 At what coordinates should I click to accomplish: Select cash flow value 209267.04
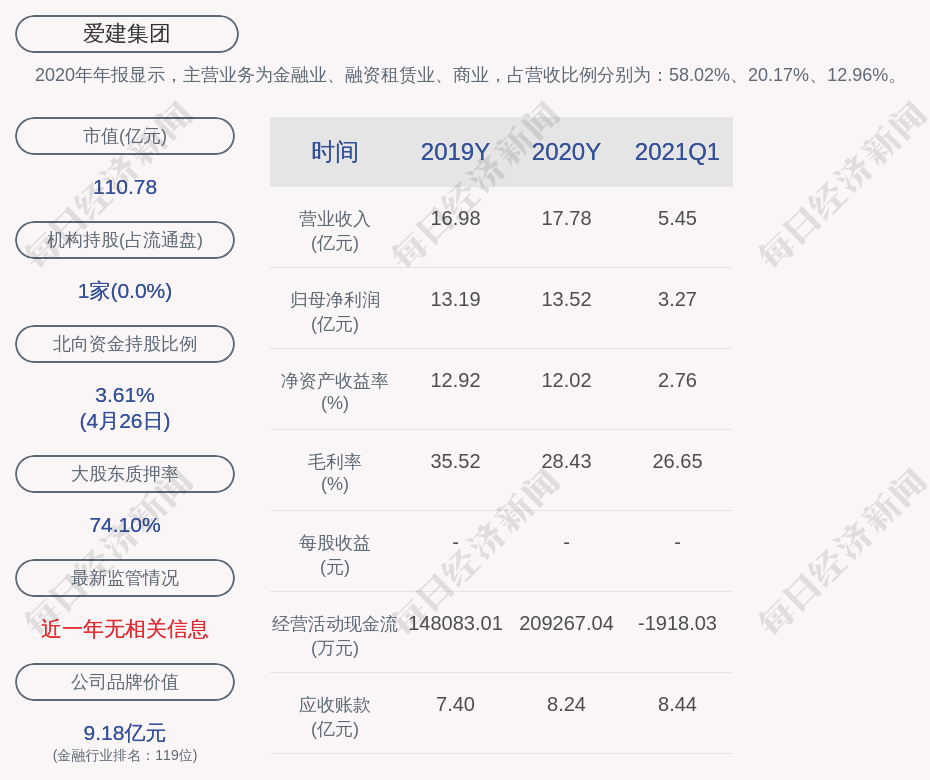pyautogui.click(x=566, y=623)
